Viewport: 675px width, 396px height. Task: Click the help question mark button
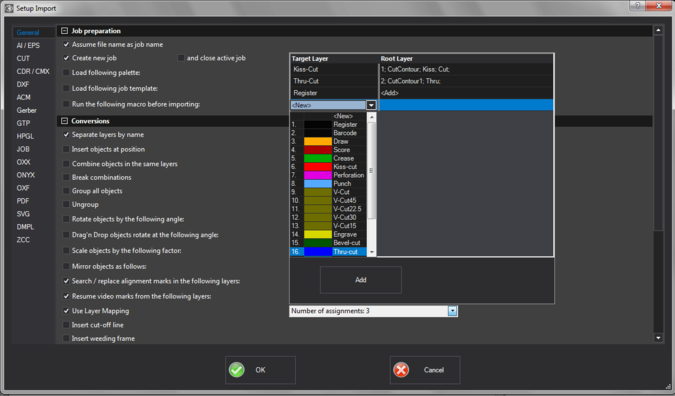pyautogui.click(x=637, y=6)
